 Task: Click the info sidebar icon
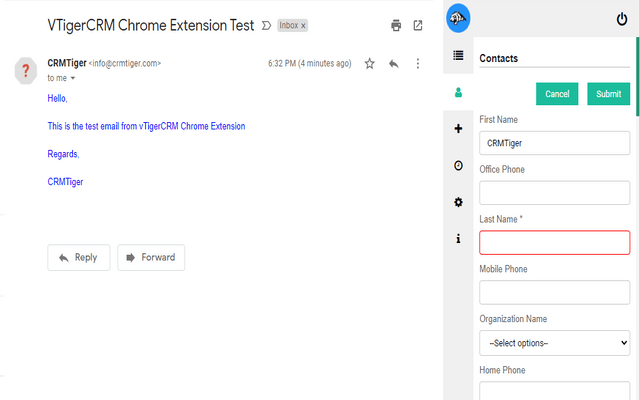458,238
